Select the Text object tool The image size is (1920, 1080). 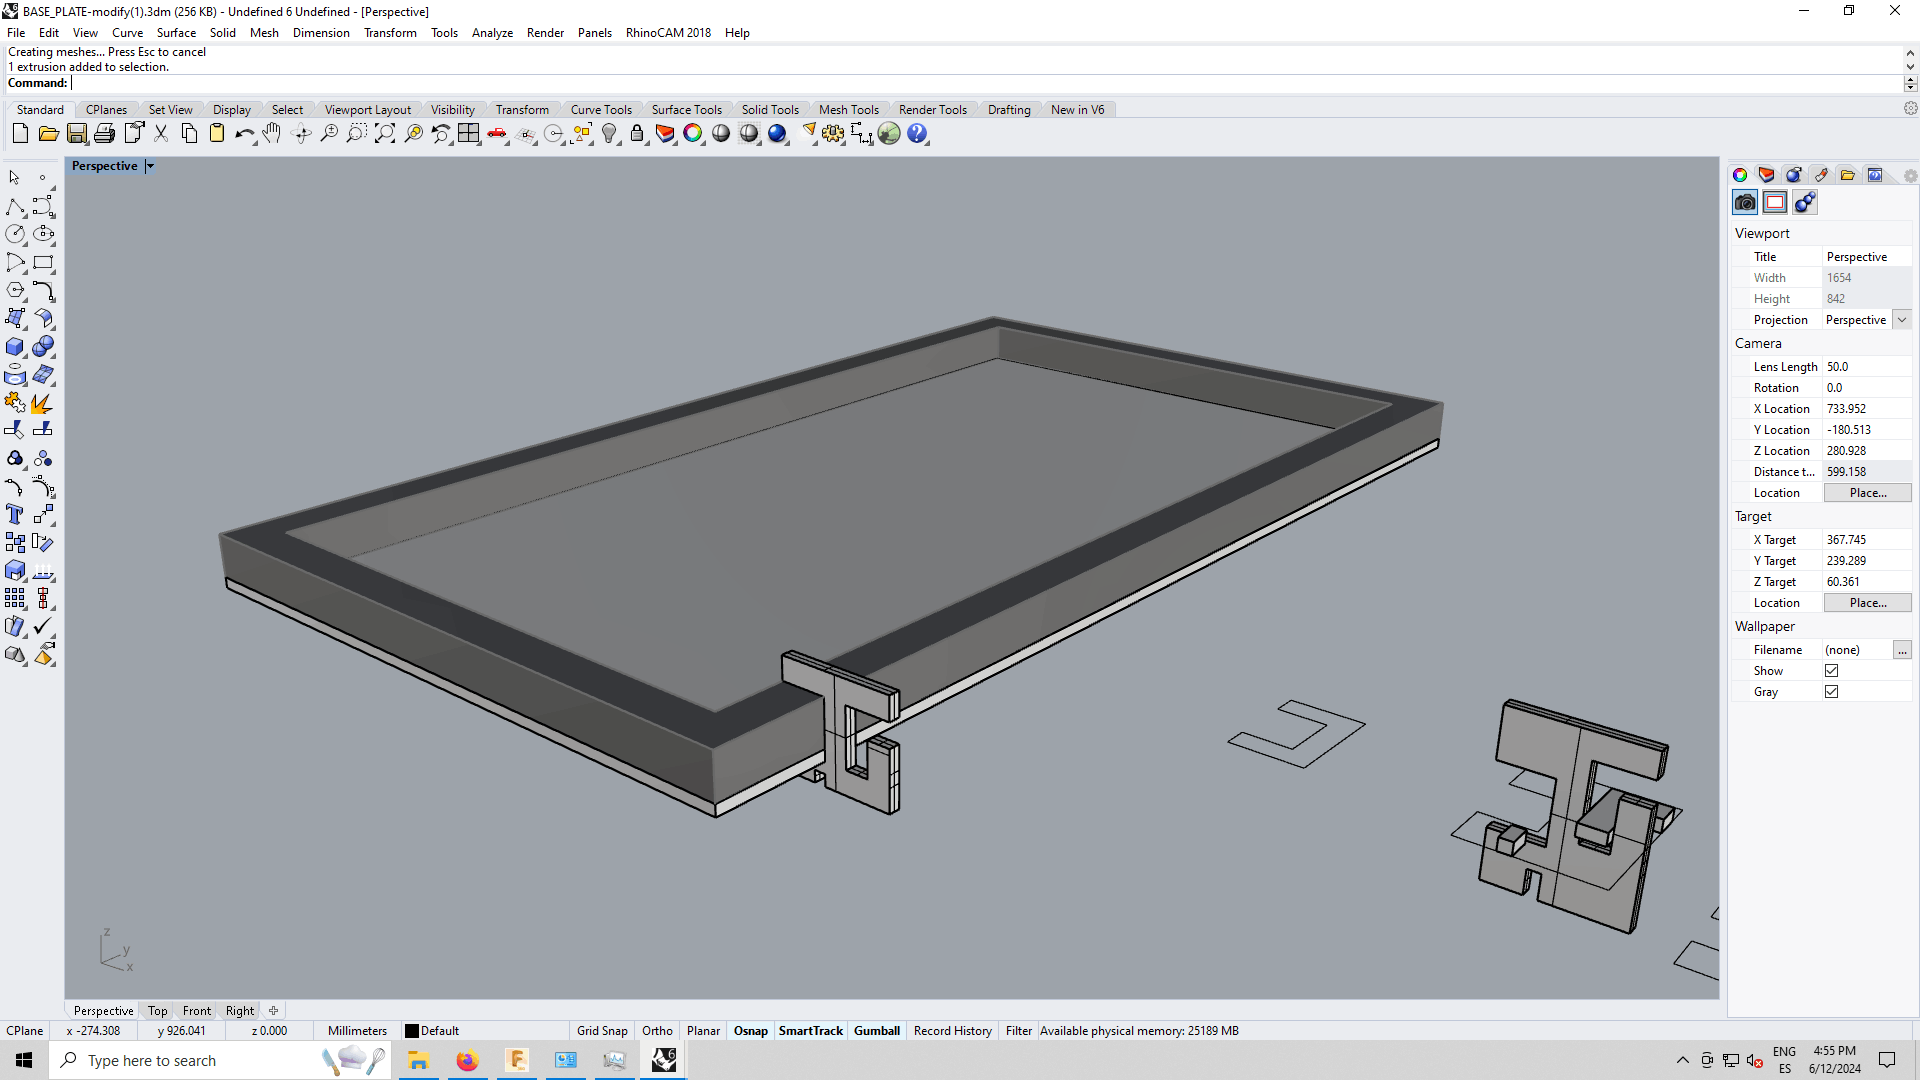point(15,514)
